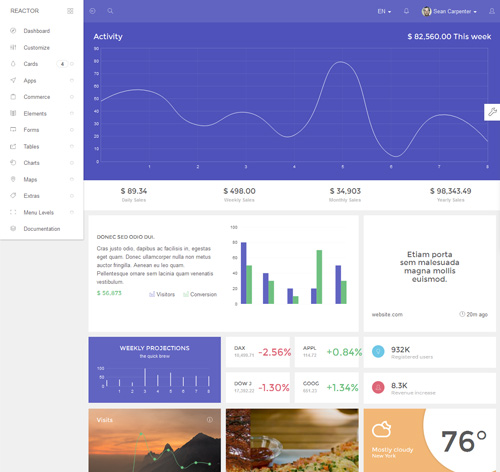Click the REACTOR logo text
The height and width of the screenshot is (472, 500).
[25, 11]
